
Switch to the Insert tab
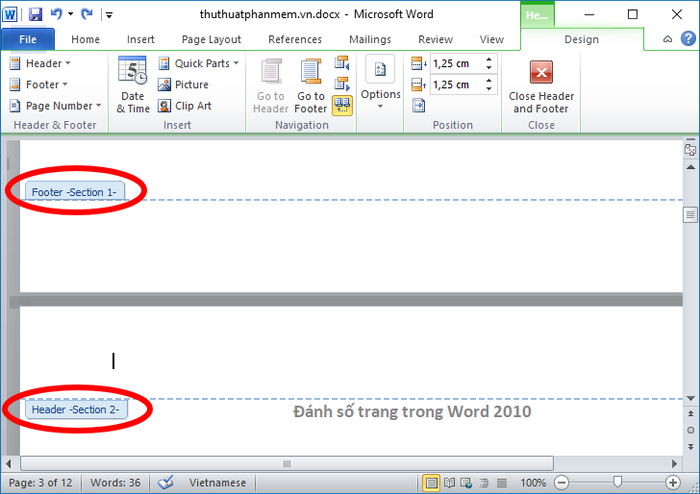pyautogui.click(x=141, y=39)
